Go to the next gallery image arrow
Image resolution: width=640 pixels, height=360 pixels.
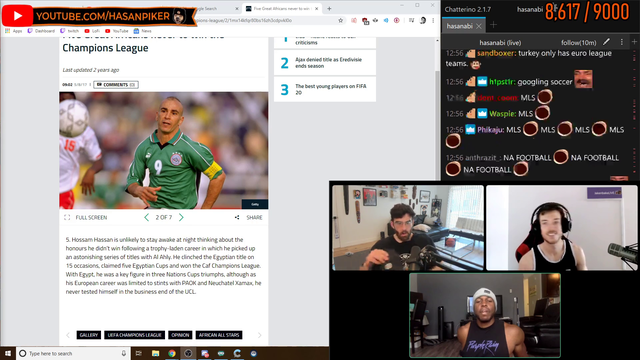181,218
